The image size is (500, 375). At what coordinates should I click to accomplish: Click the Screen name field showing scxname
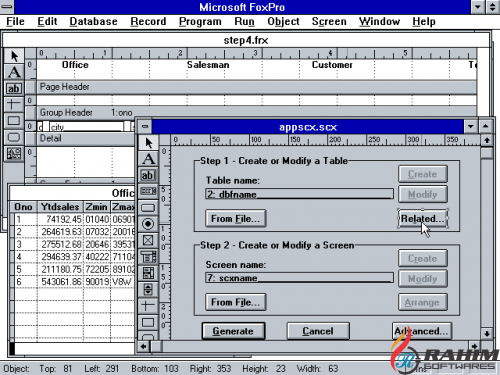pos(299,278)
